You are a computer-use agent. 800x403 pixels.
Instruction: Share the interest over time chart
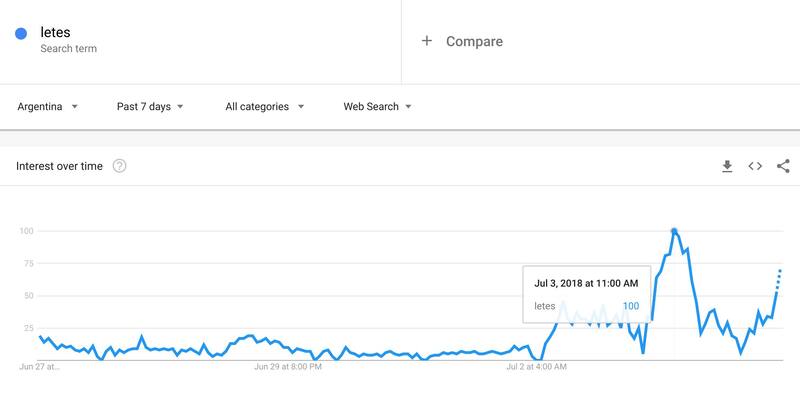783,166
